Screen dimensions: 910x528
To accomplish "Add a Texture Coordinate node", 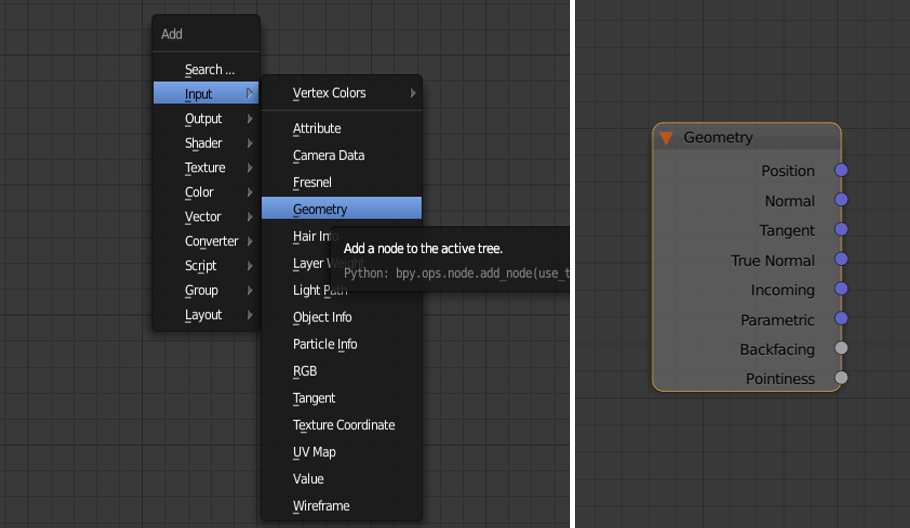I will click(343, 425).
